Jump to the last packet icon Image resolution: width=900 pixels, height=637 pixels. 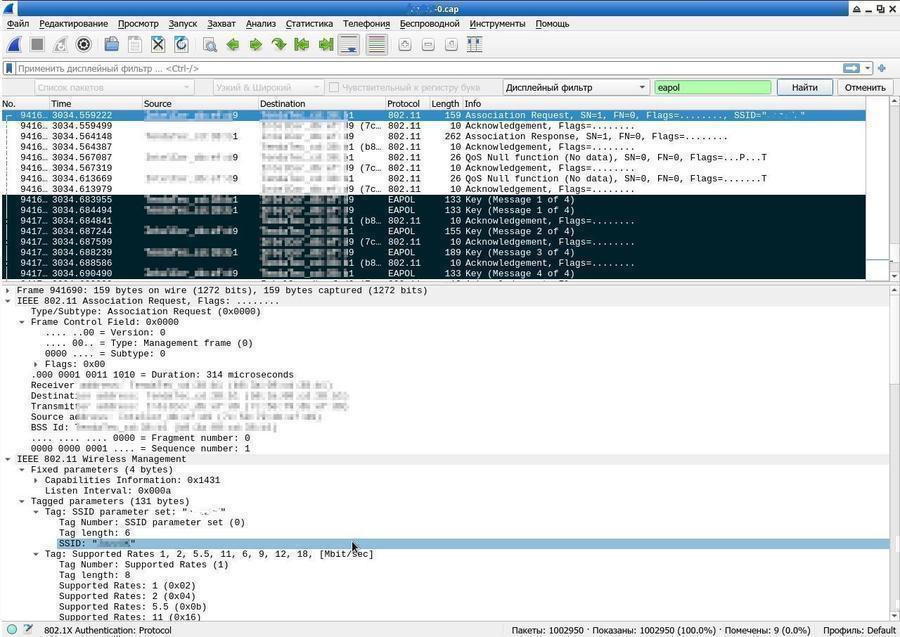325,45
